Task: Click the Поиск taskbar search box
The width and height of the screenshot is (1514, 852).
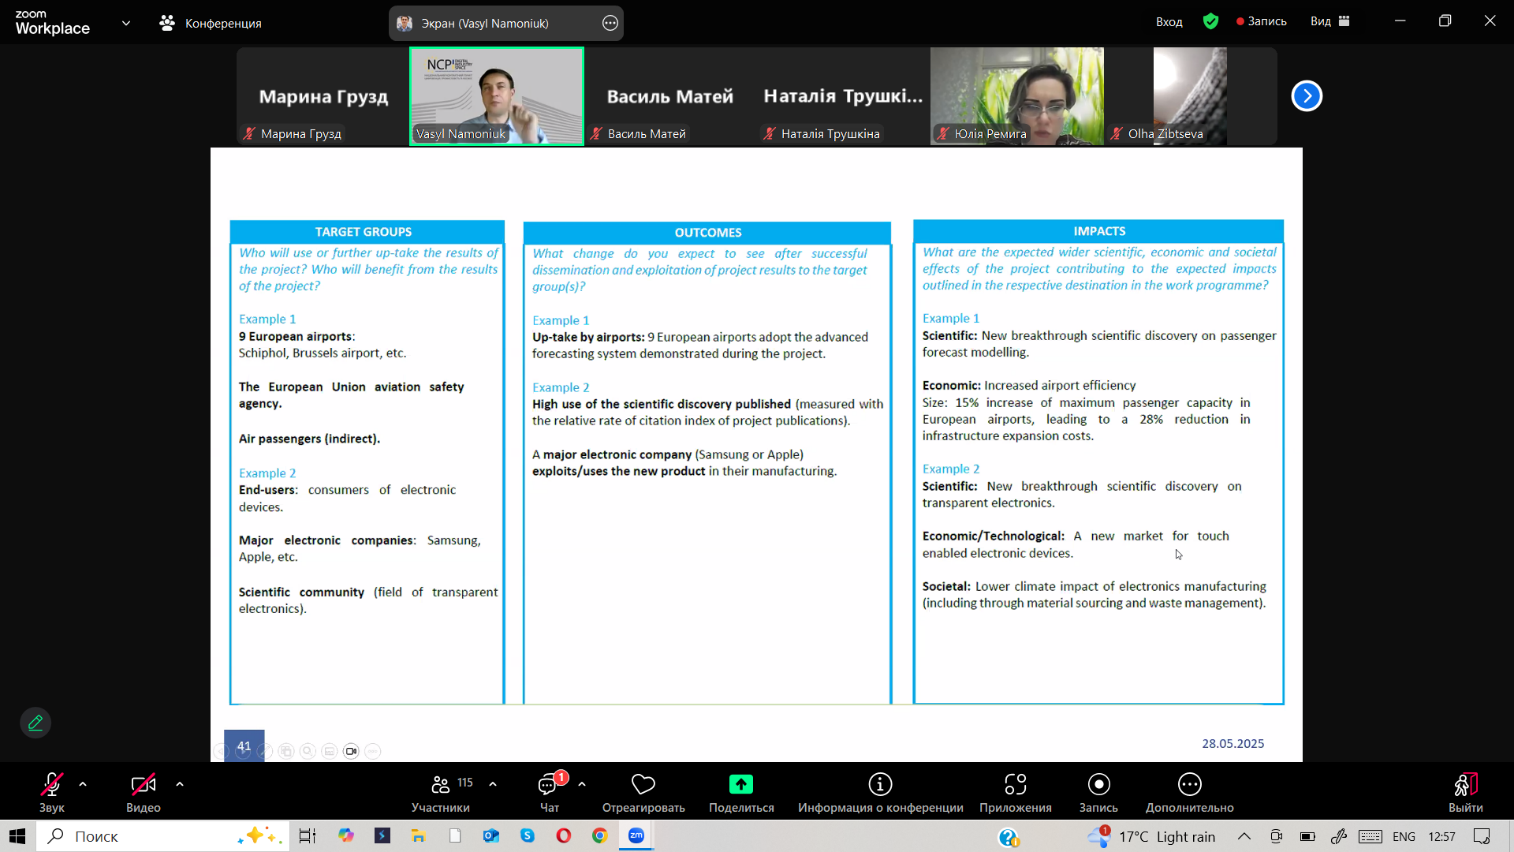Action: (163, 836)
